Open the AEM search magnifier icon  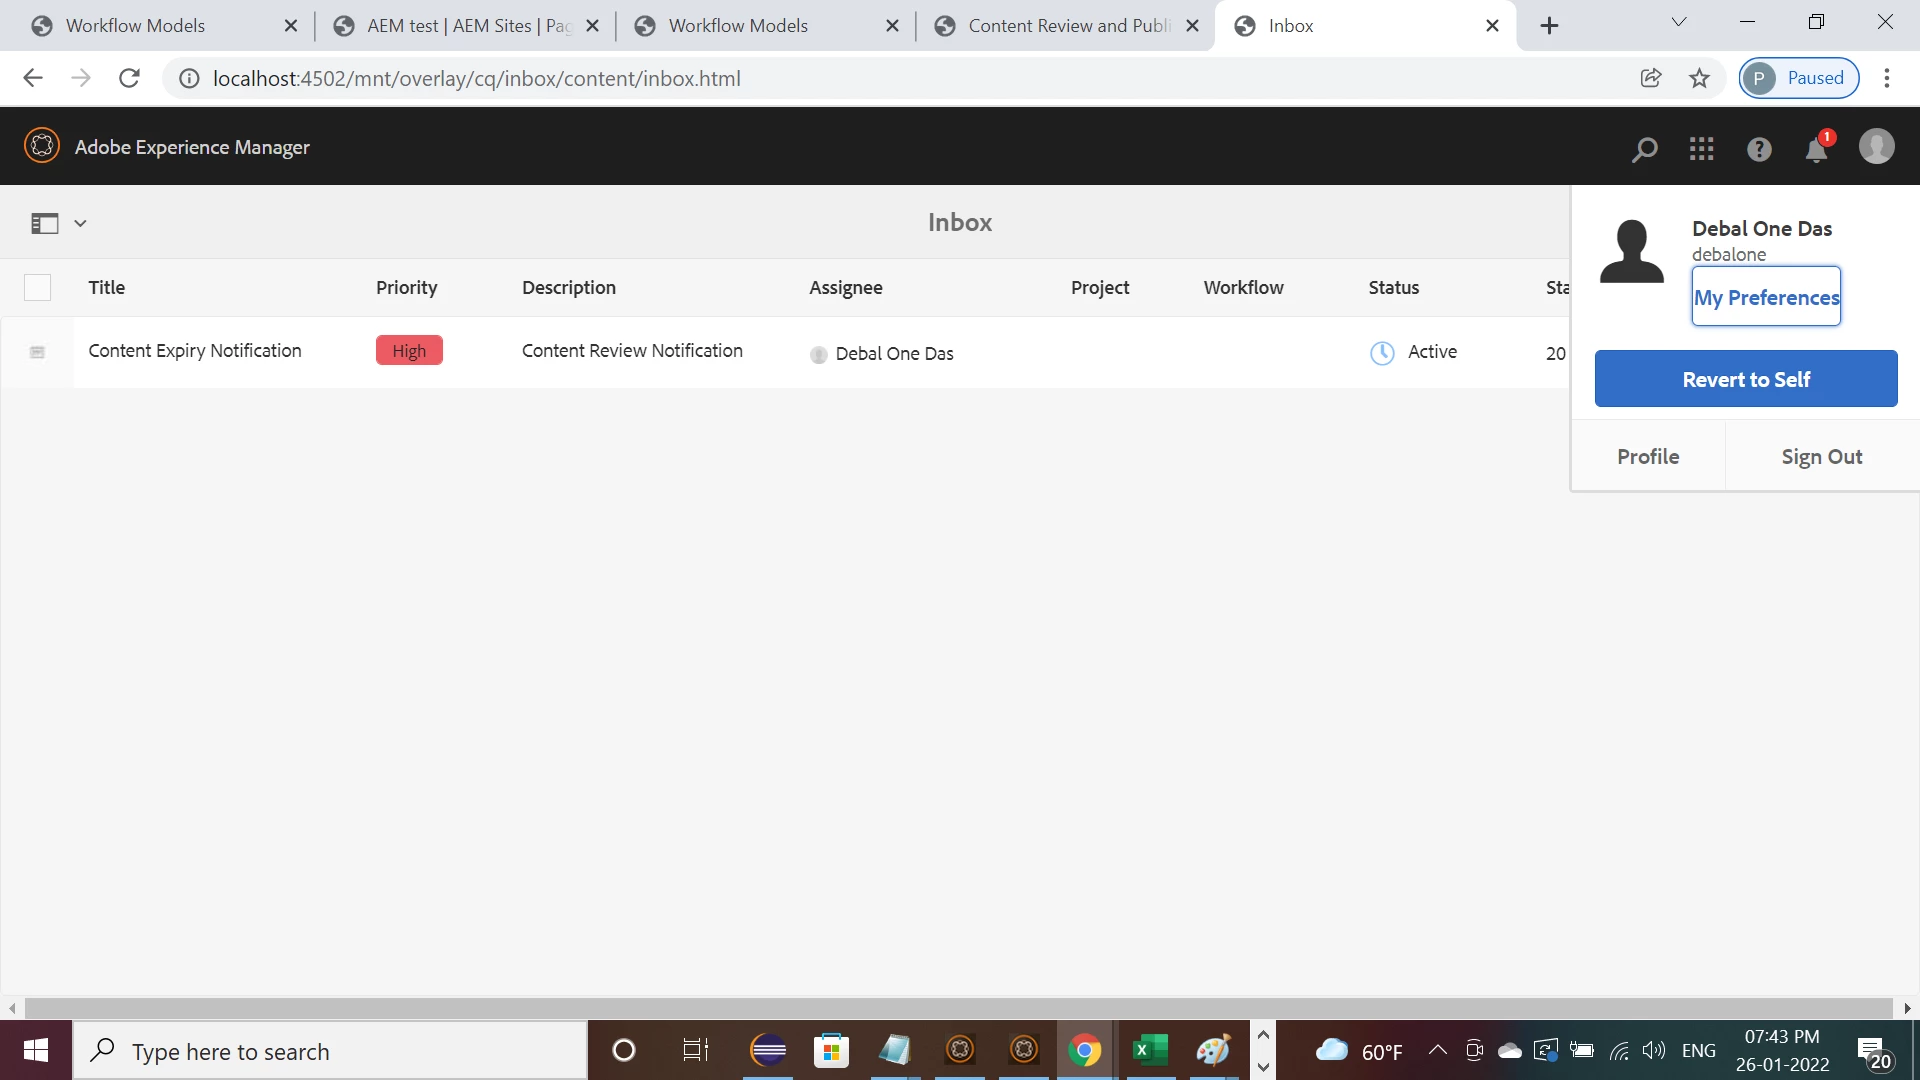click(1644, 149)
